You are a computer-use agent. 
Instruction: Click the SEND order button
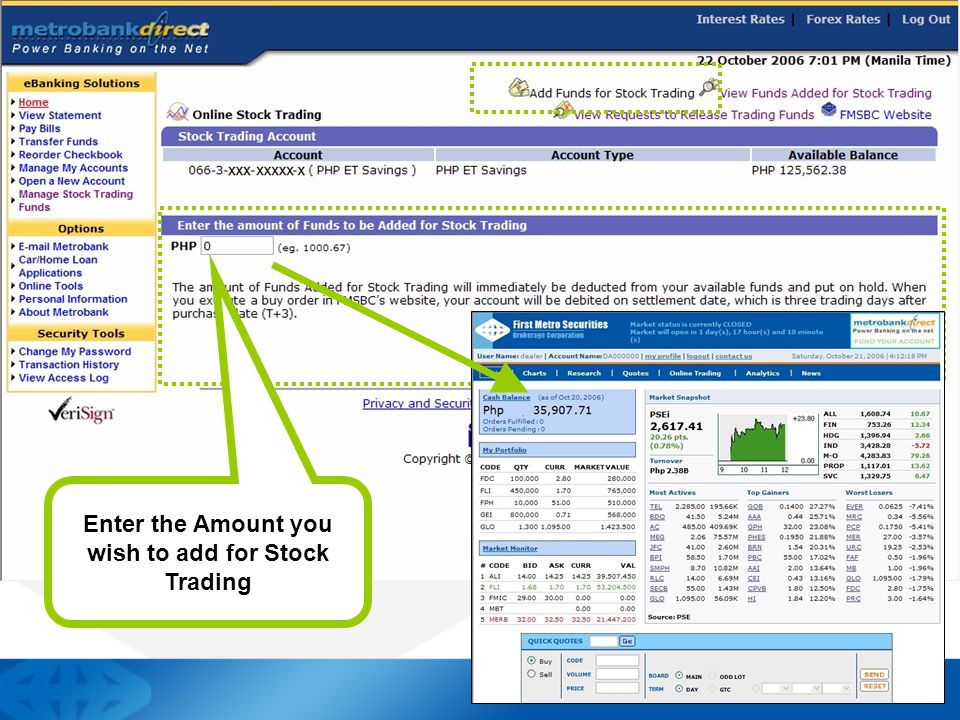874,674
